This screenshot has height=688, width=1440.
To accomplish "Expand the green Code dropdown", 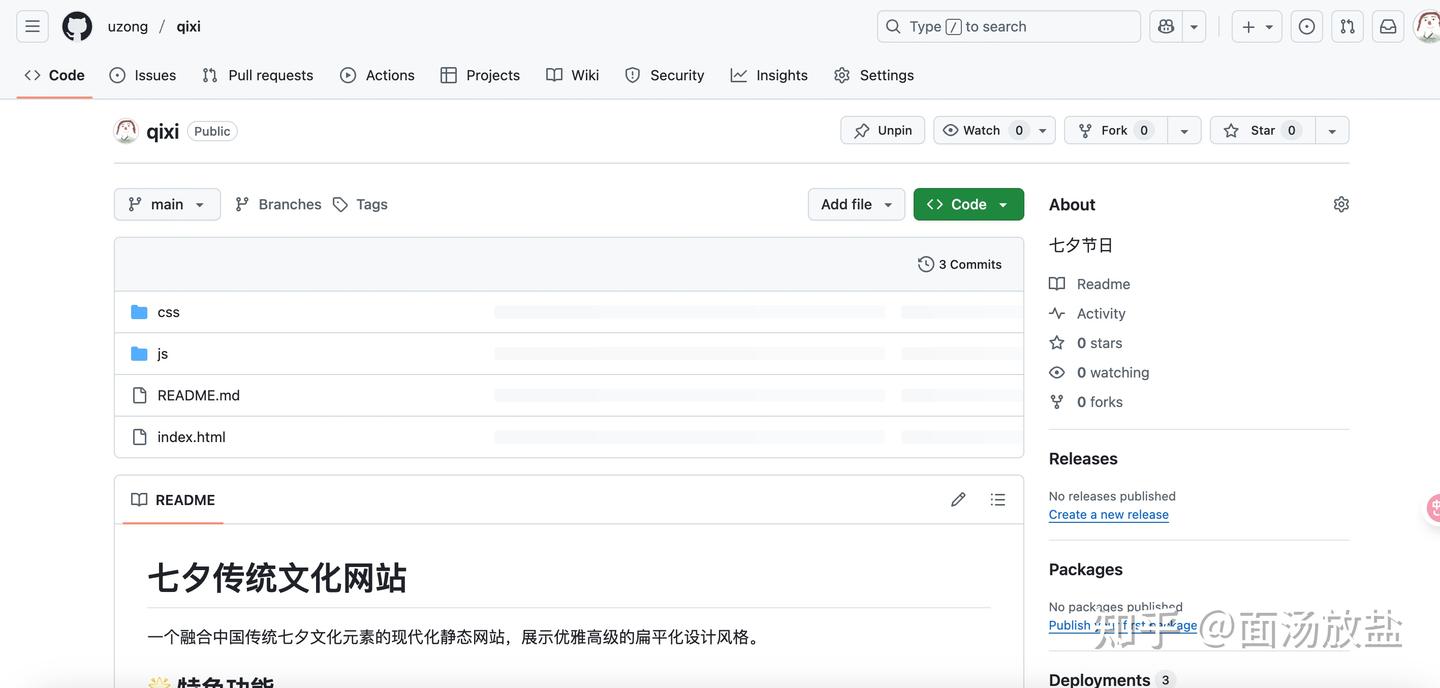I will click(1003, 203).
